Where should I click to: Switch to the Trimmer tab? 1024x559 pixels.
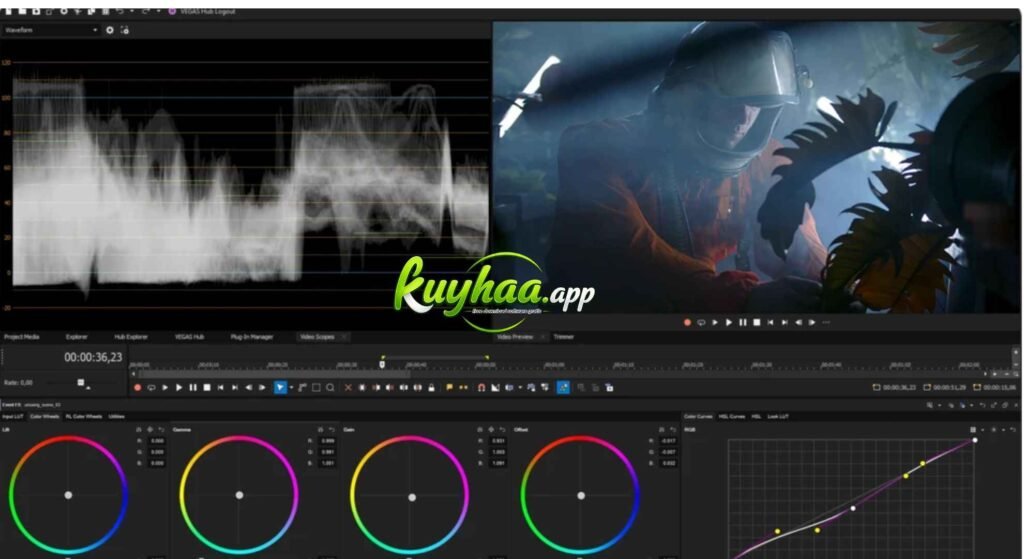click(x=564, y=337)
